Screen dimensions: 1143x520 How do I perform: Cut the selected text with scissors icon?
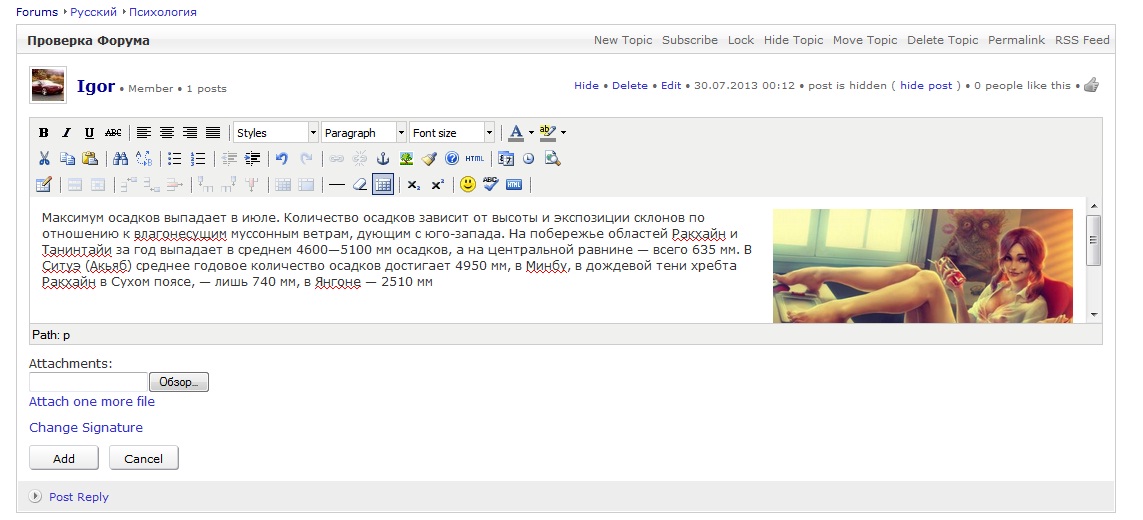point(44,158)
